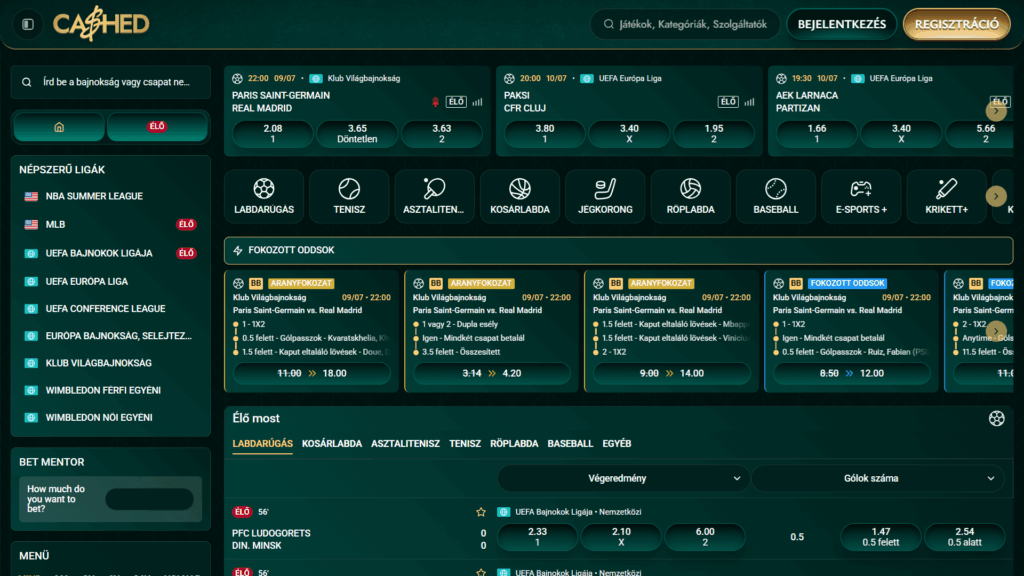Open the E-Sports + category
This screenshot has height=576, width=1024.
pyautogui.click(x=861, y=197)
